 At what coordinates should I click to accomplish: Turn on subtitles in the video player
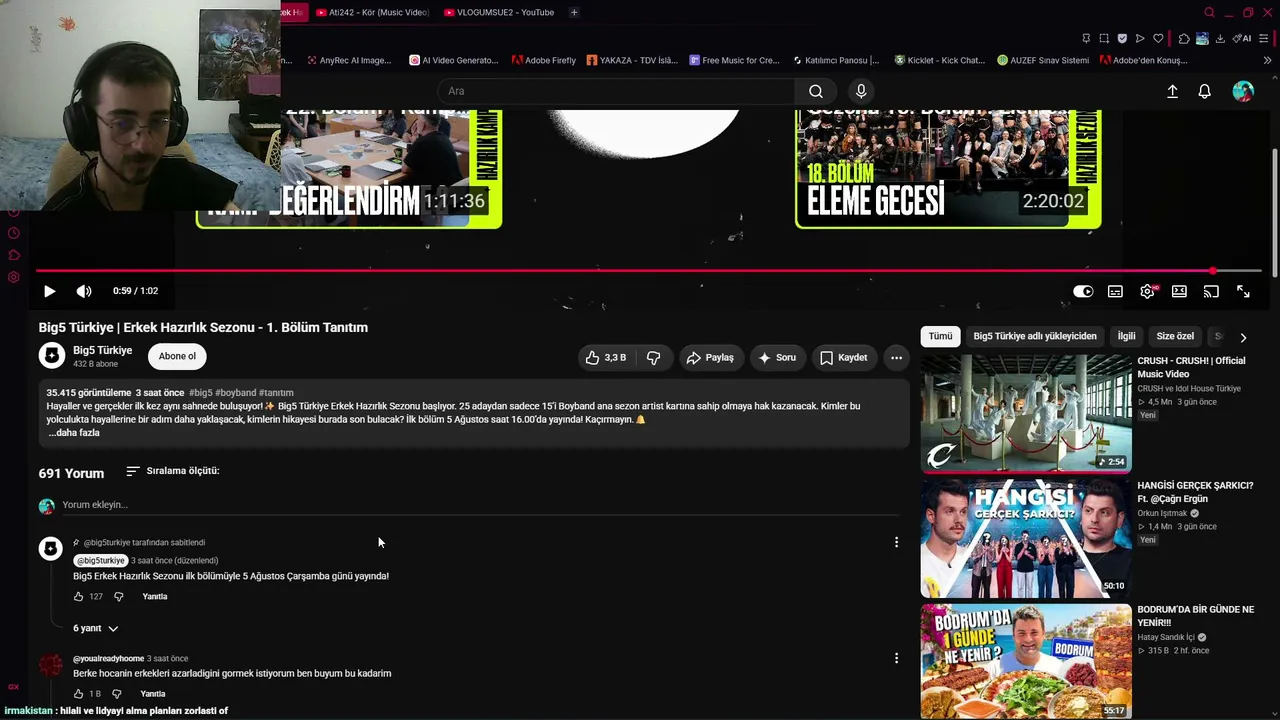tap(1115, 291)
